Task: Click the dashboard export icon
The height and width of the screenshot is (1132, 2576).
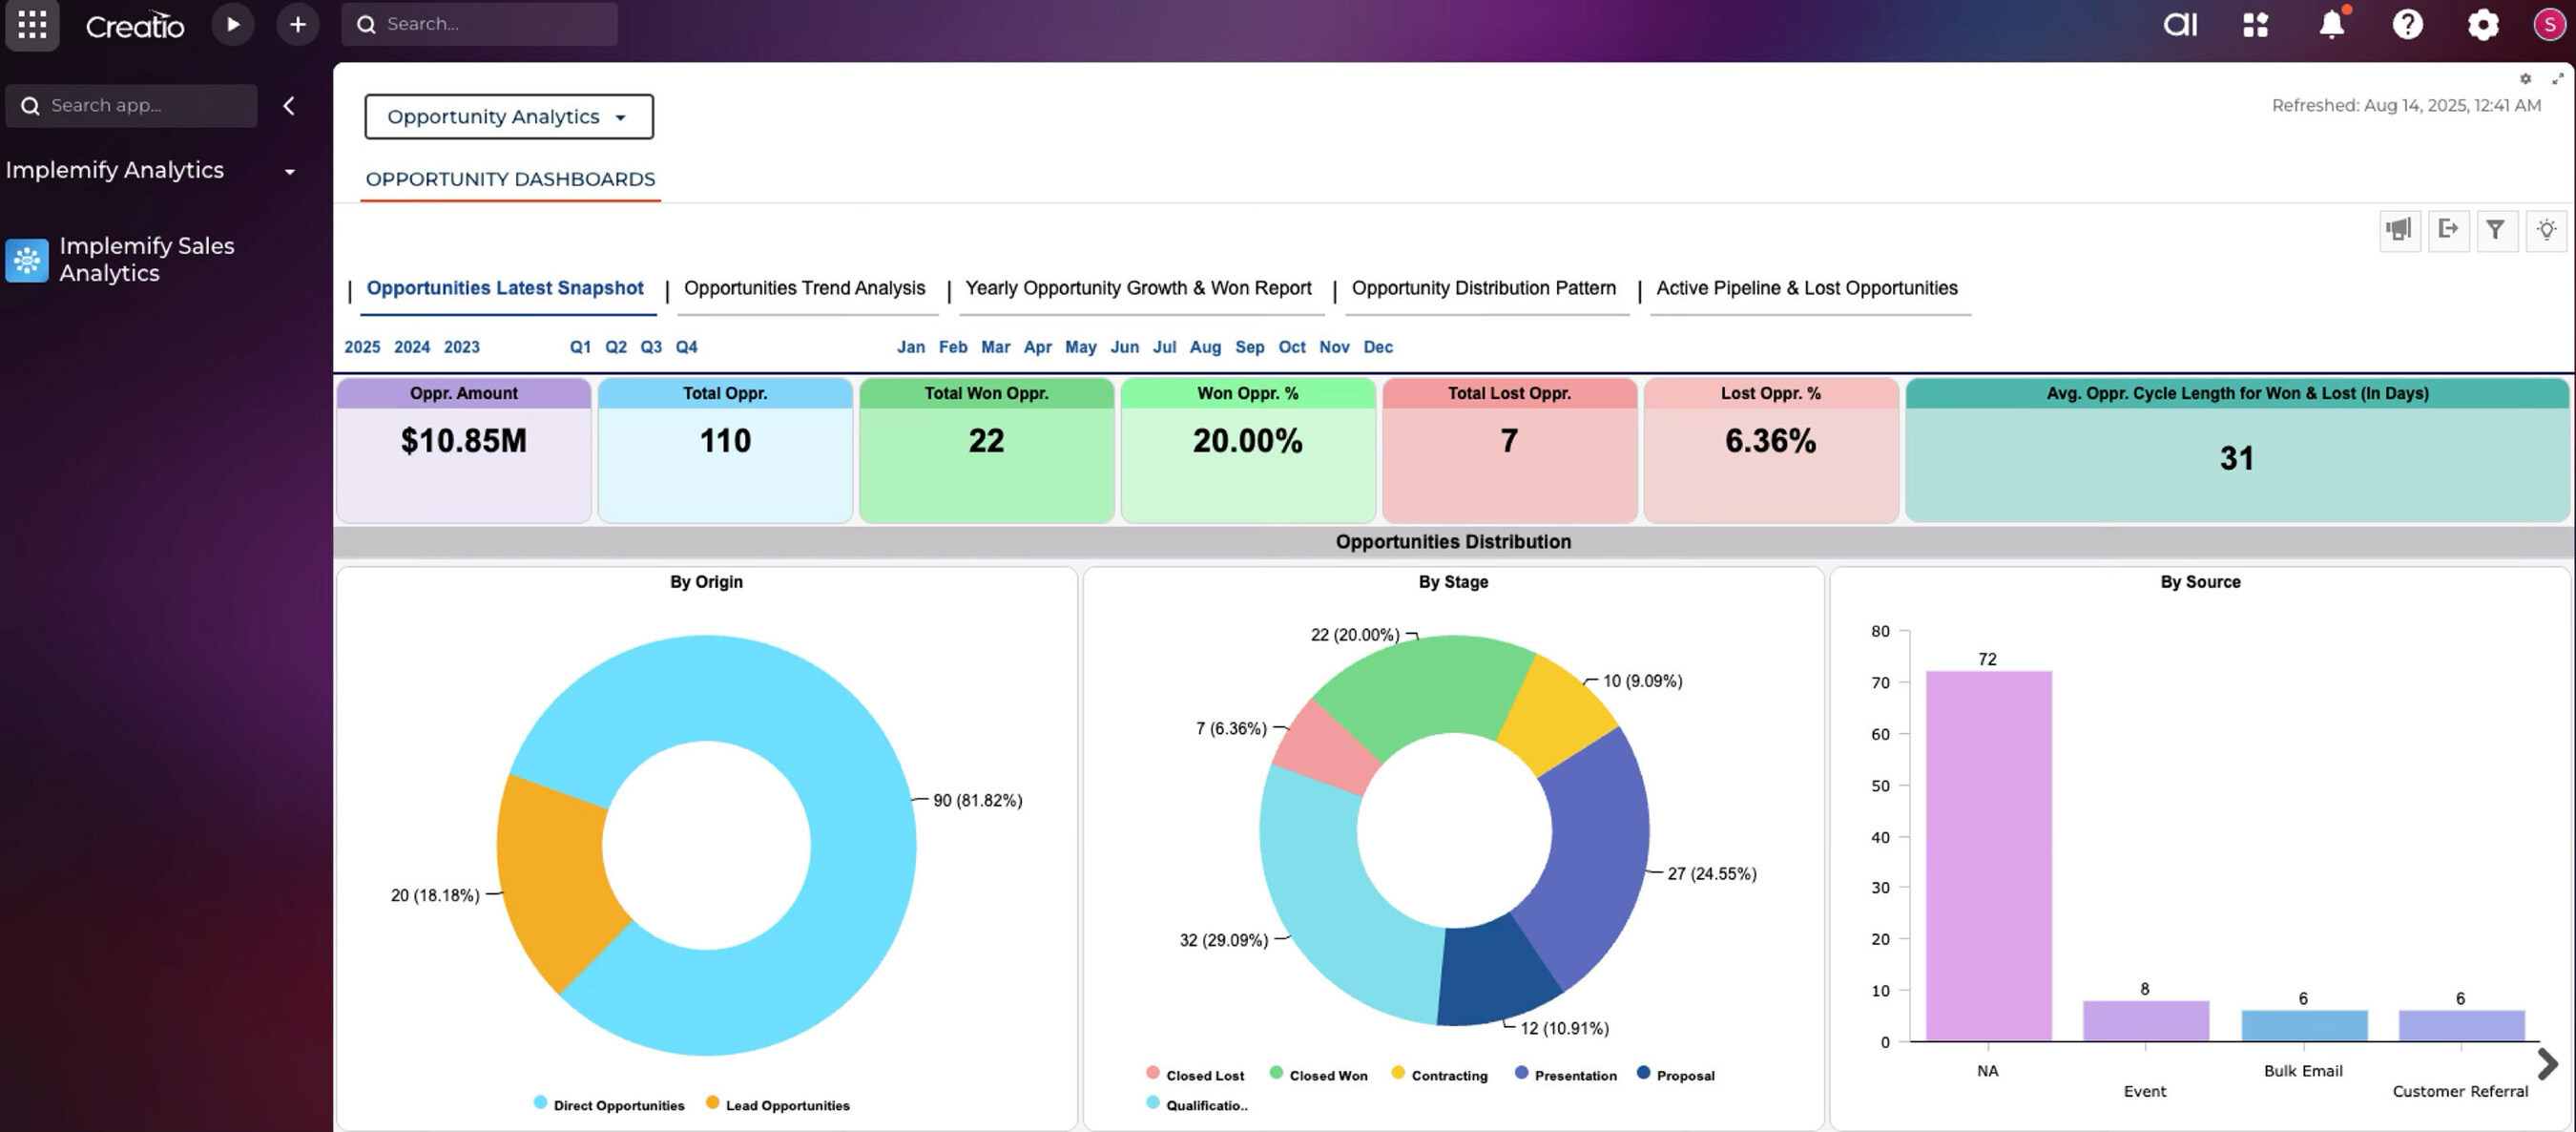Action: [x=2448, y=230]
